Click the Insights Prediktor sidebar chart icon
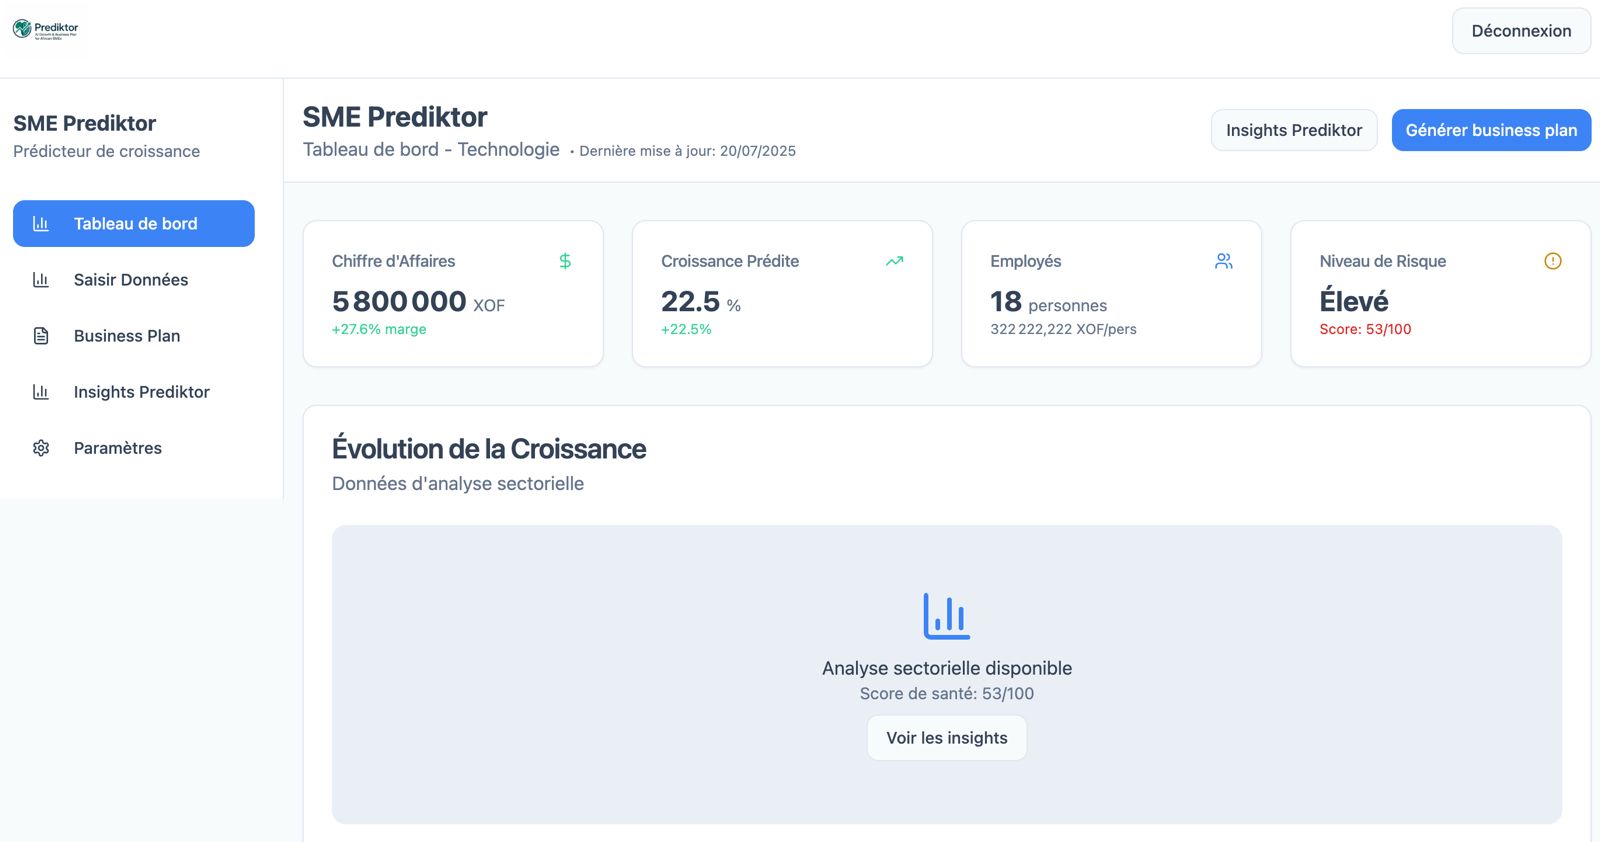 pos(41,392)
